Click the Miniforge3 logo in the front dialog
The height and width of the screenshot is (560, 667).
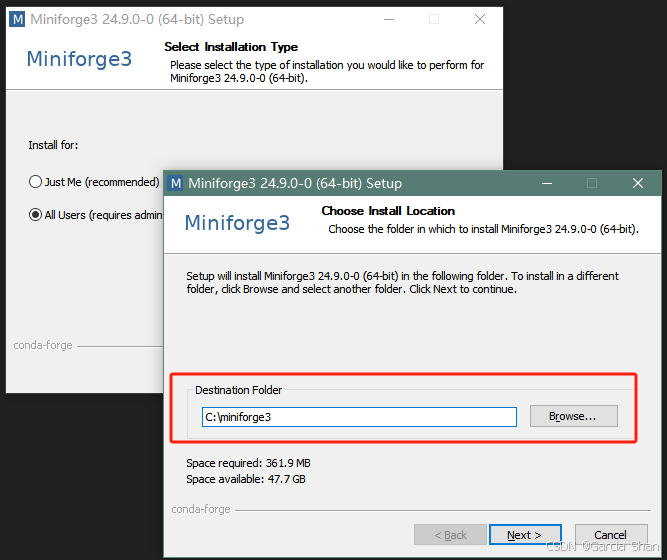coord(237,223)
